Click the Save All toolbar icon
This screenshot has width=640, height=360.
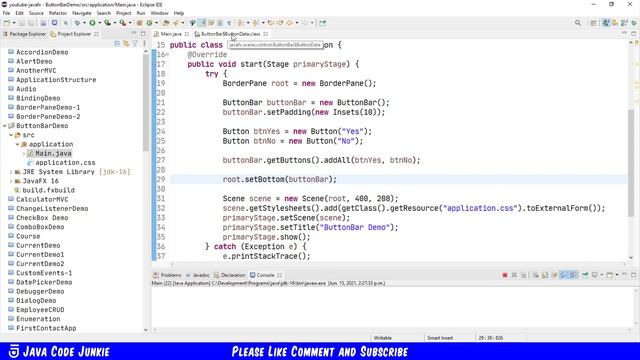[x=31, y=23]
